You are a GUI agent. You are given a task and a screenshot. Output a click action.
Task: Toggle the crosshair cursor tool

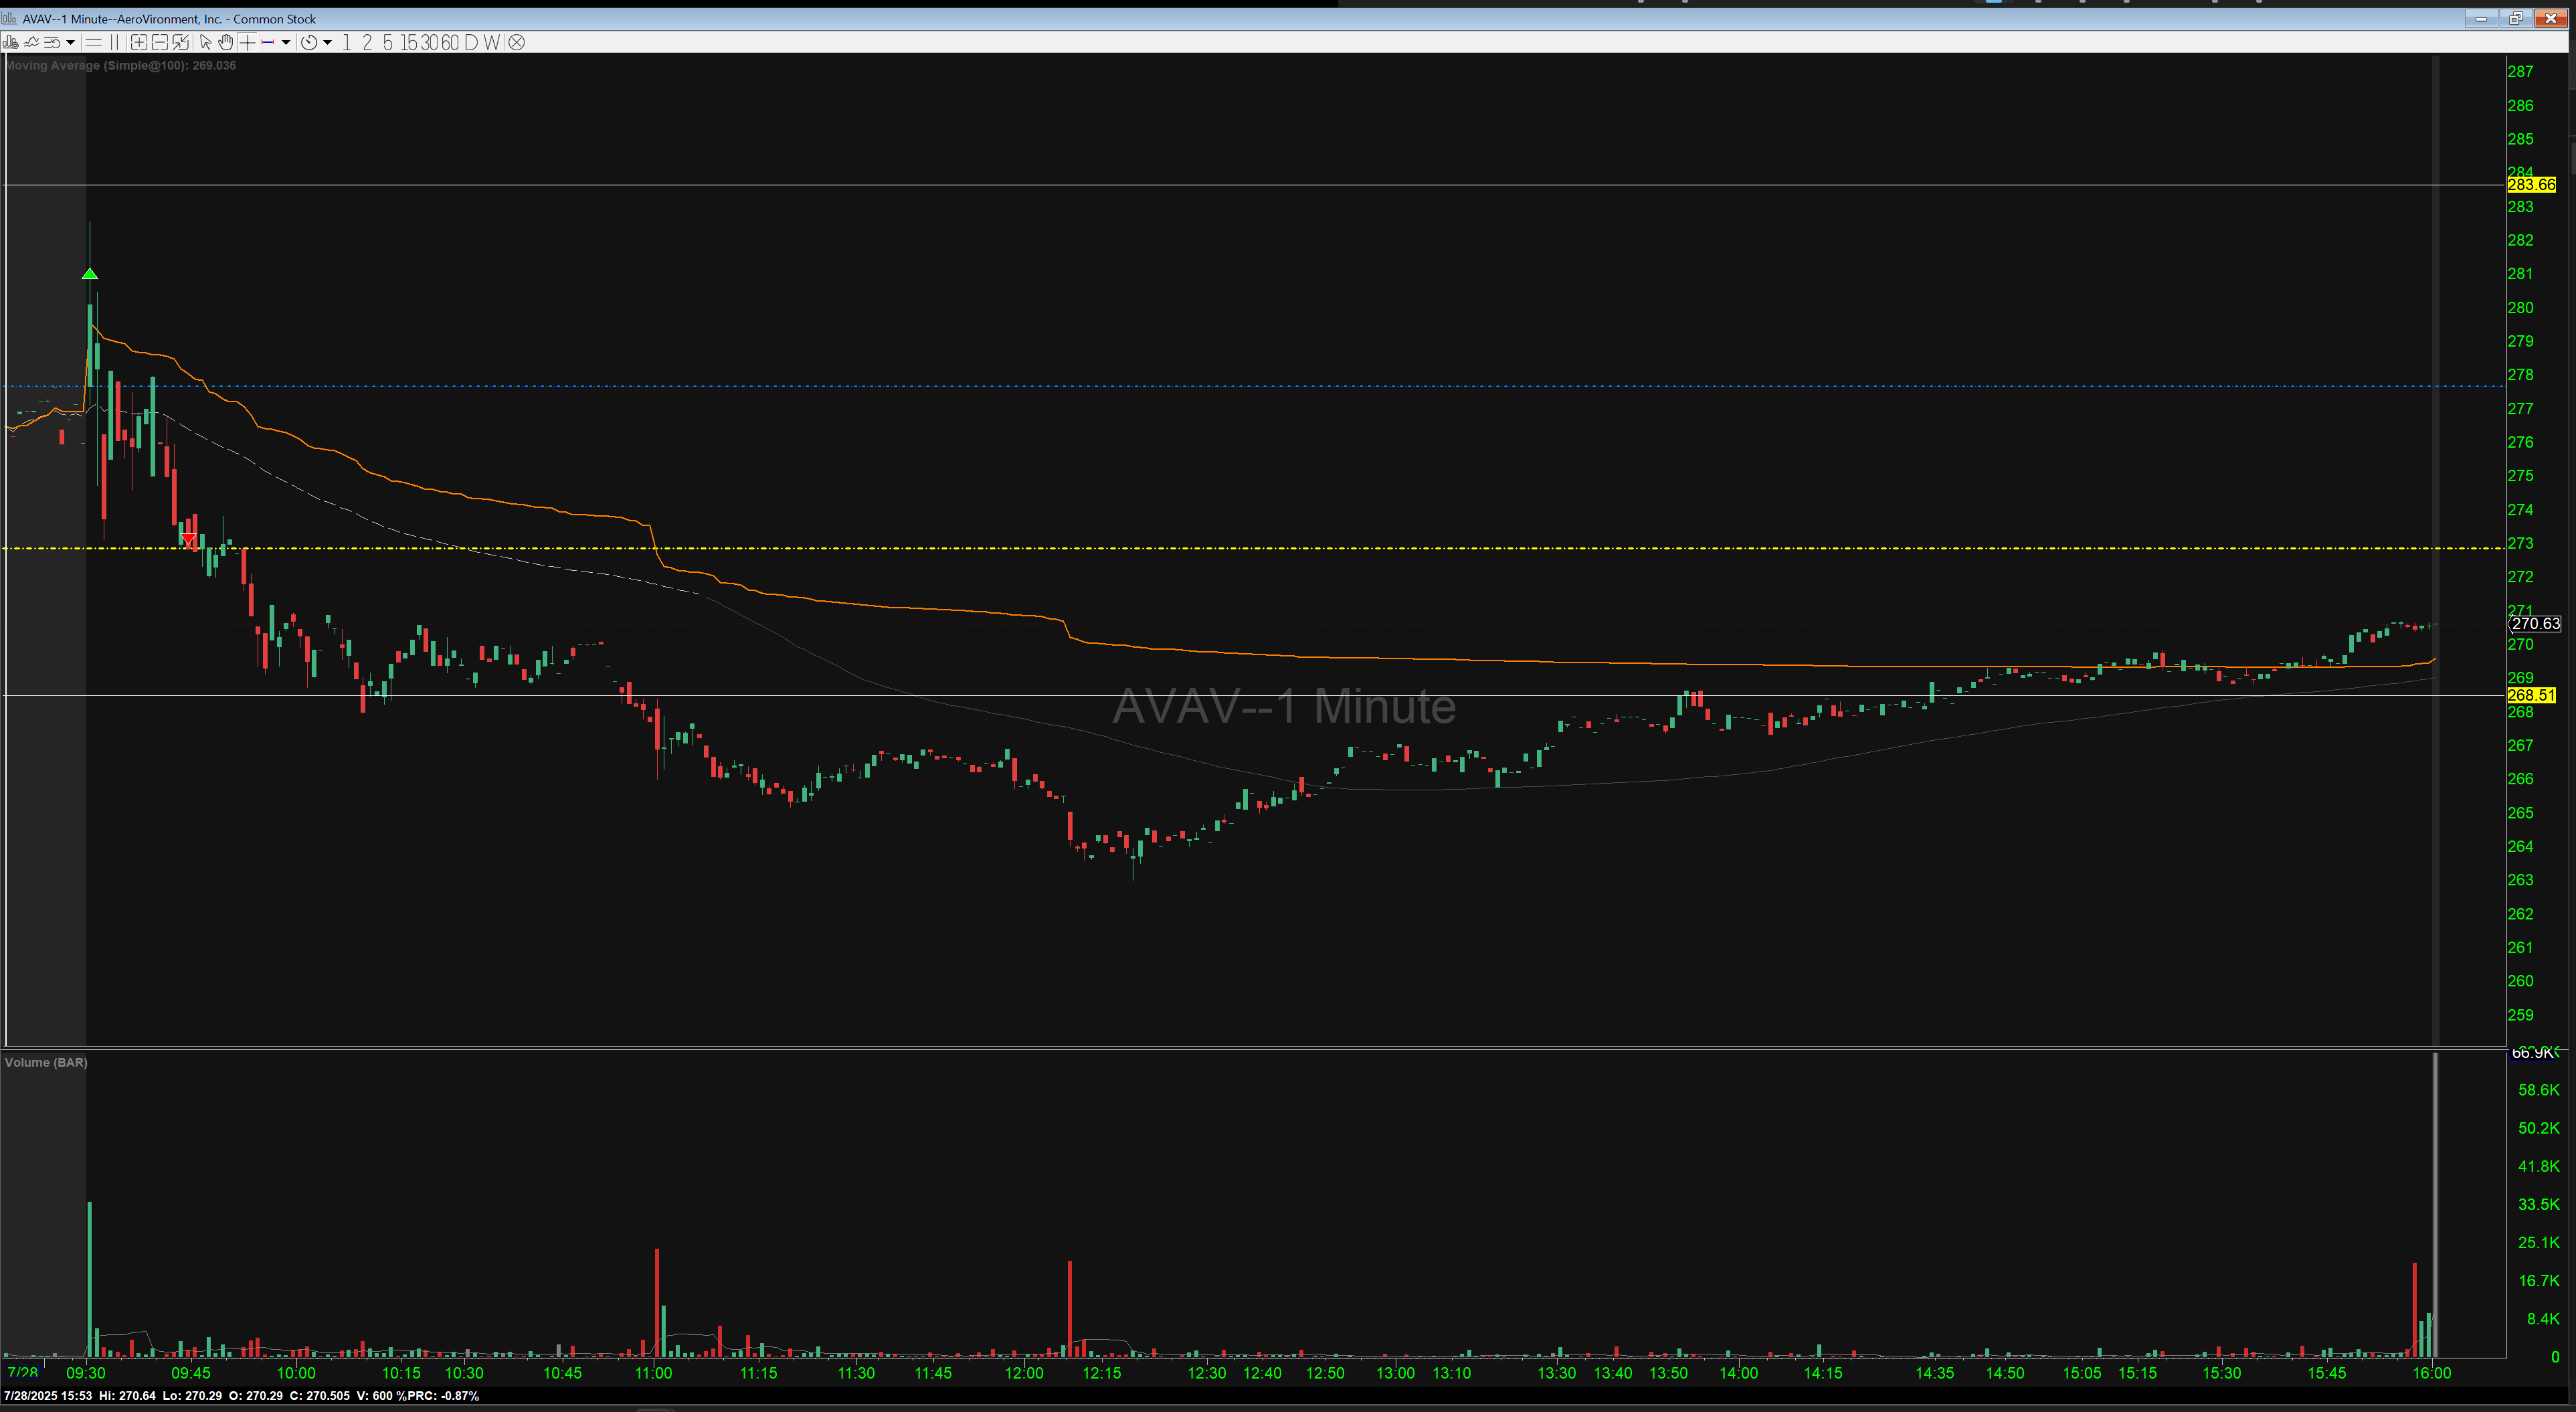click(247, 43)
